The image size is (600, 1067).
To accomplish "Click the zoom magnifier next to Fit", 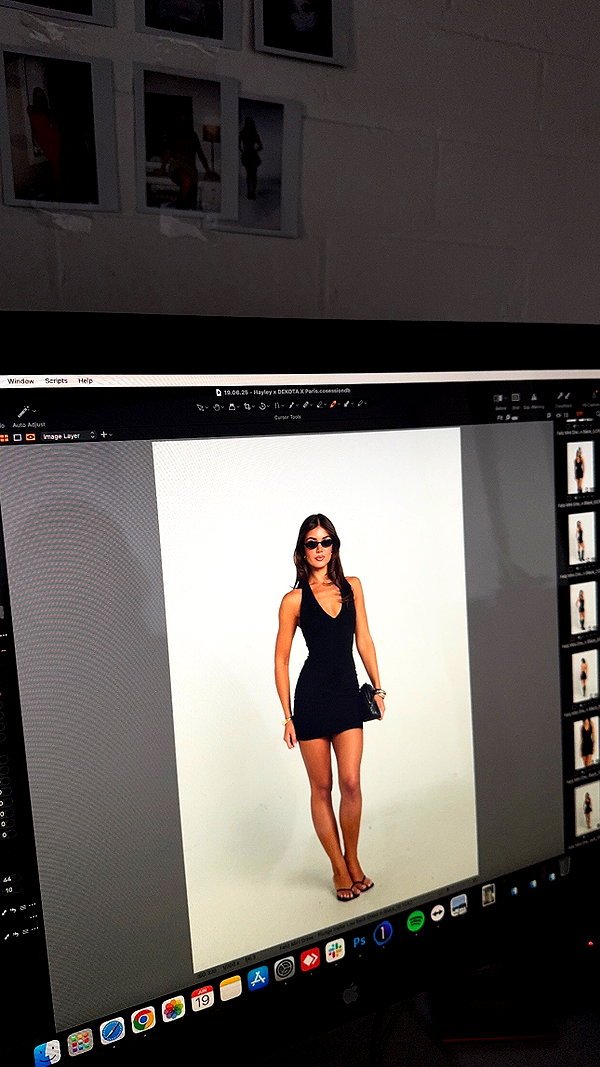I will click(x=507, y=418).
